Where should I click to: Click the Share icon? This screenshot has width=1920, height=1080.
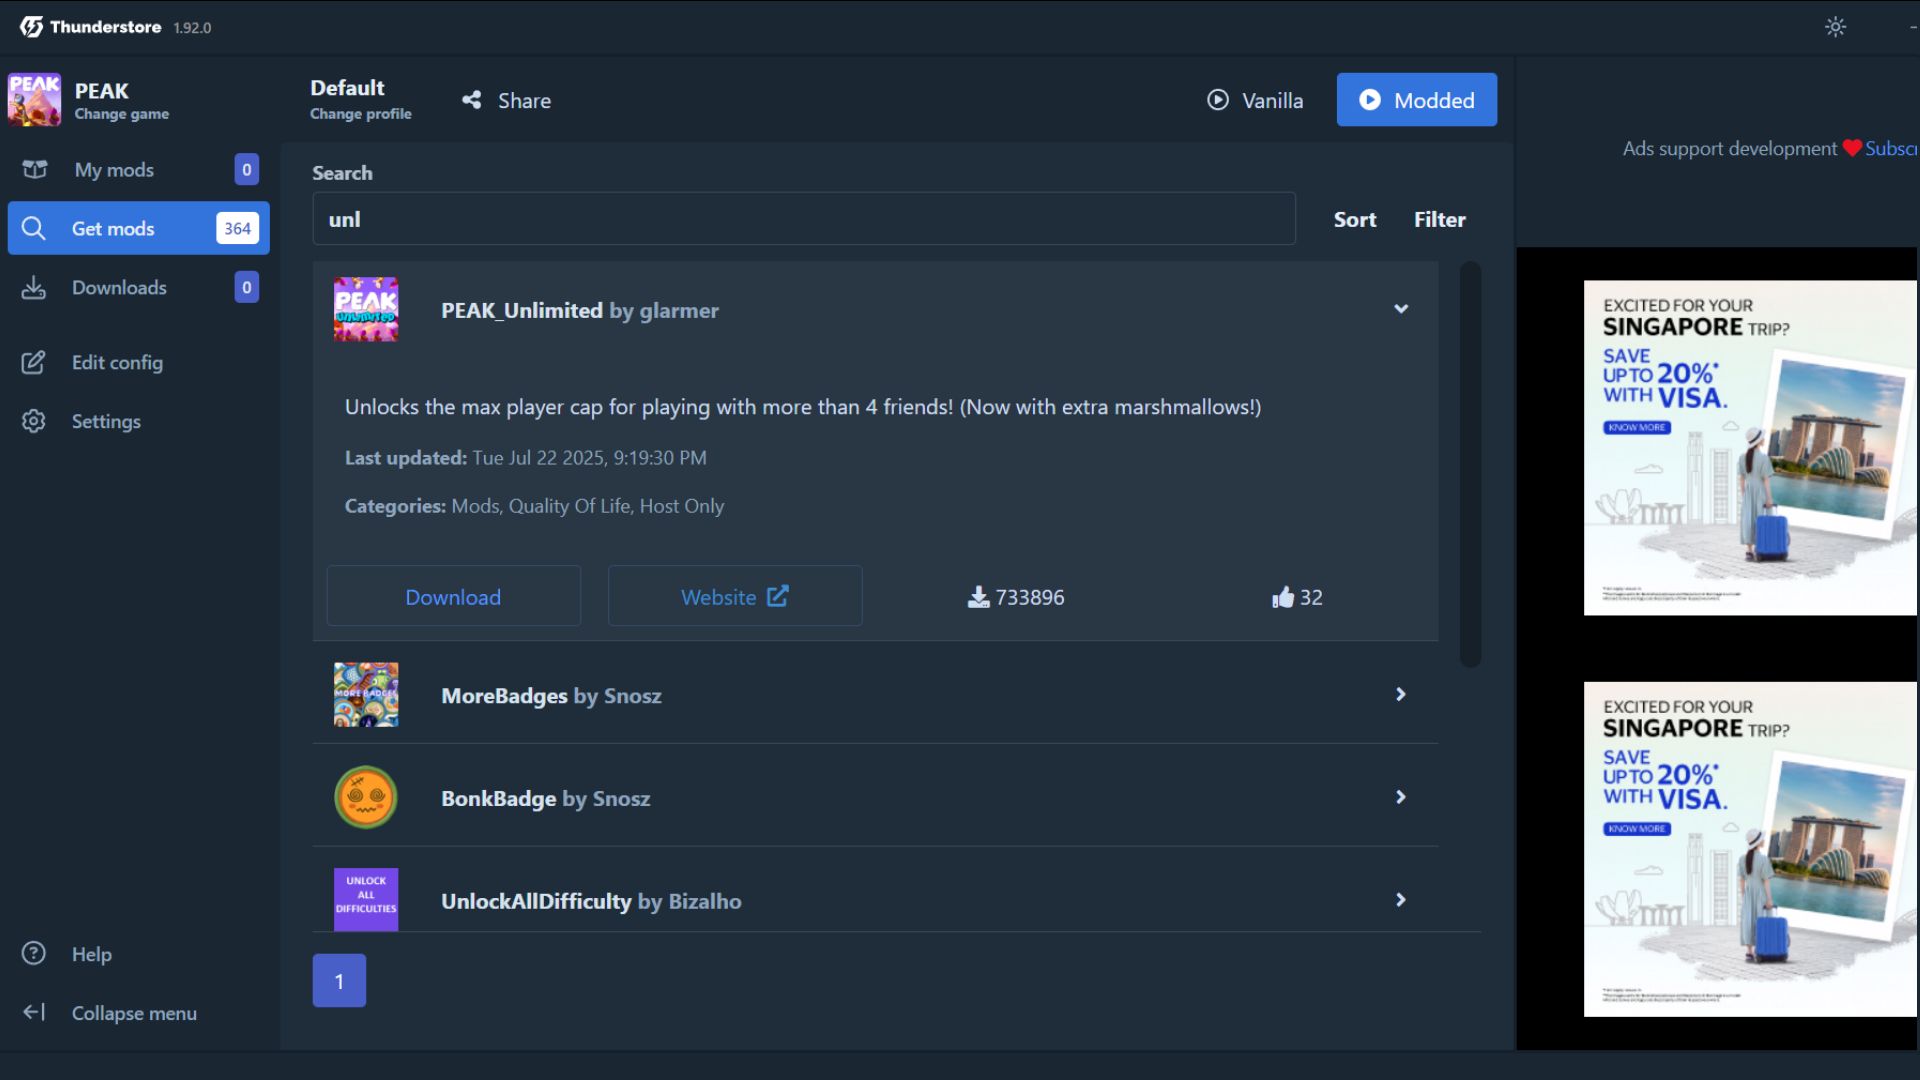coord(471,100)
